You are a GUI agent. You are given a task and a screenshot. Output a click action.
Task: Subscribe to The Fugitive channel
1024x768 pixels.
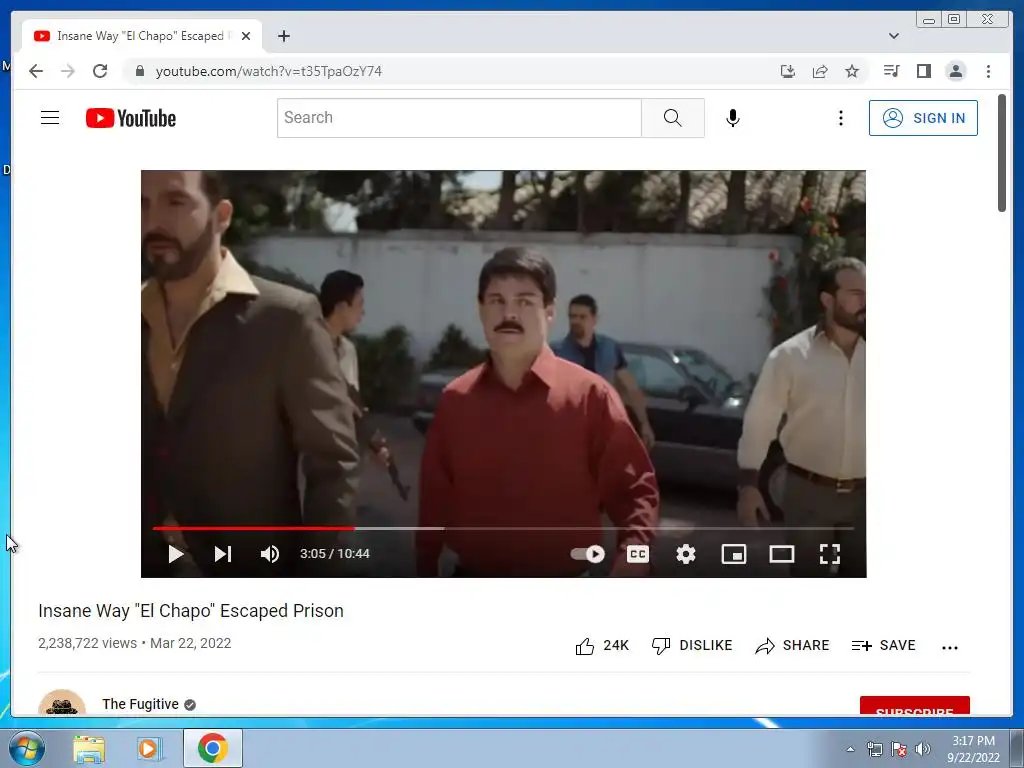coord(914,707)
